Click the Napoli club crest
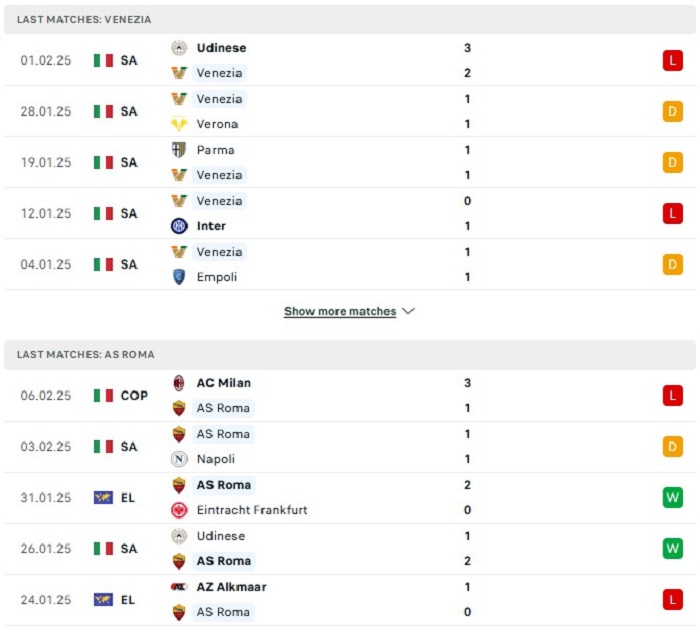The width and height of the screenshot is (700, 632). [x=179, y=459]
